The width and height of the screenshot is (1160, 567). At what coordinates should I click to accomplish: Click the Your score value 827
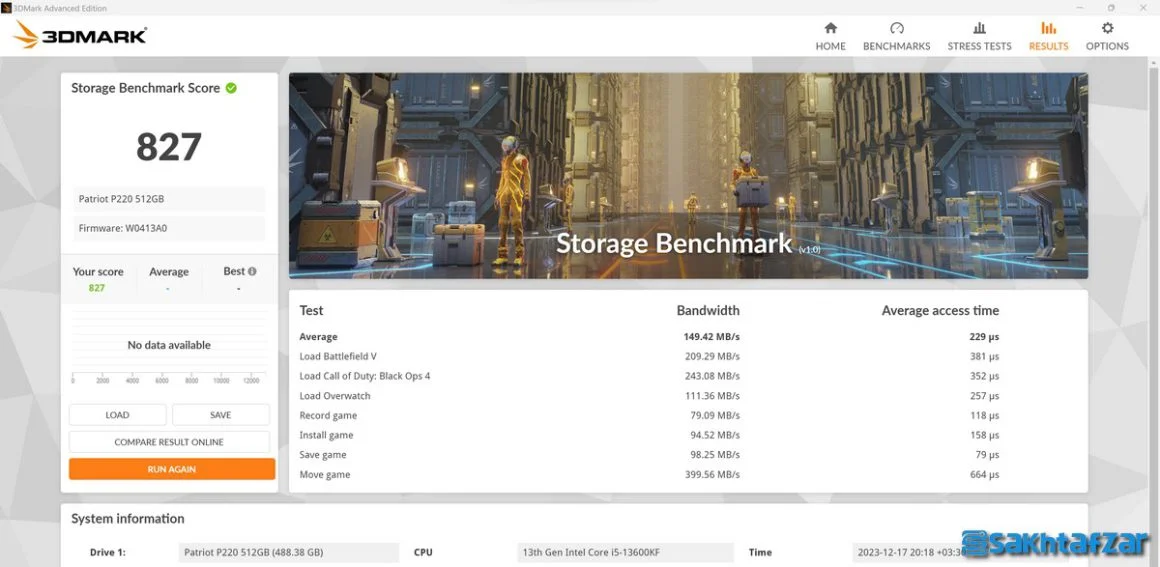[97, 288]
